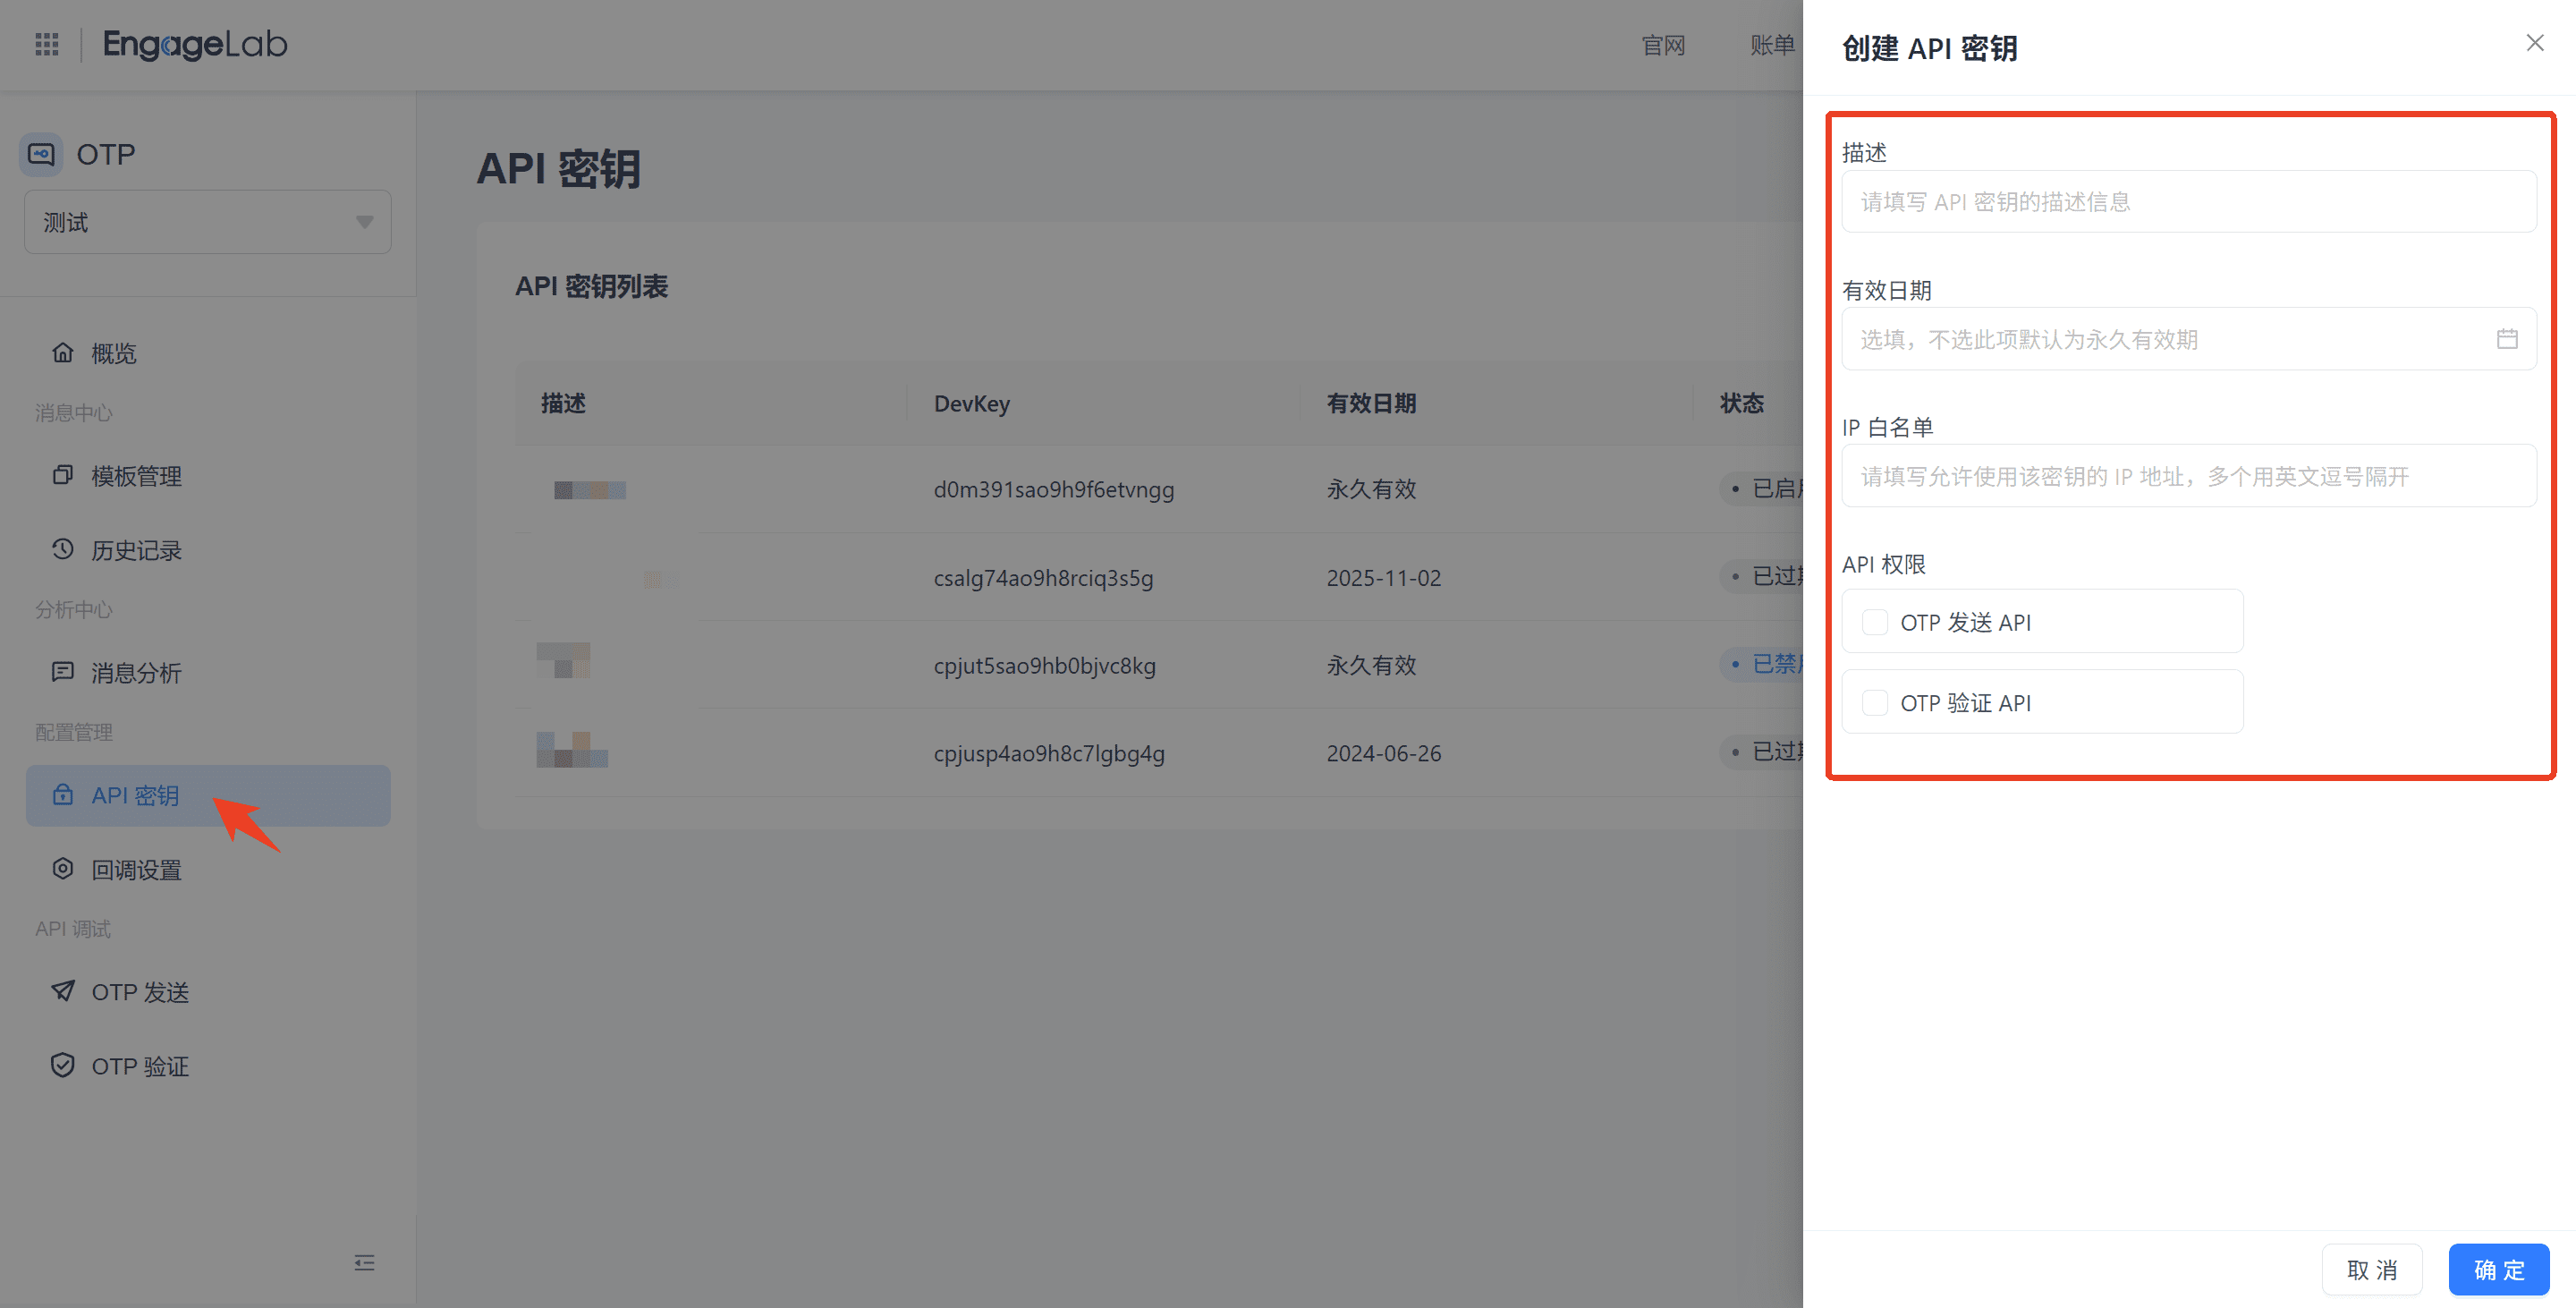Click the 历史记录 clock icon
2576x1308 pixels.
pyautogui.click(x=63, y=549)
